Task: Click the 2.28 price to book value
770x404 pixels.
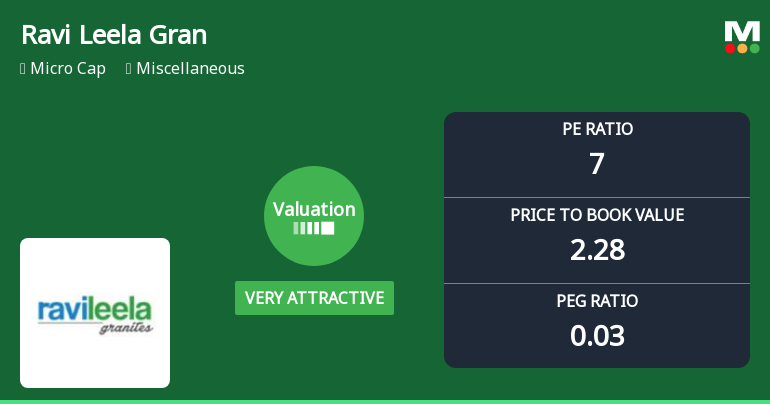Action: pos(597,249)
